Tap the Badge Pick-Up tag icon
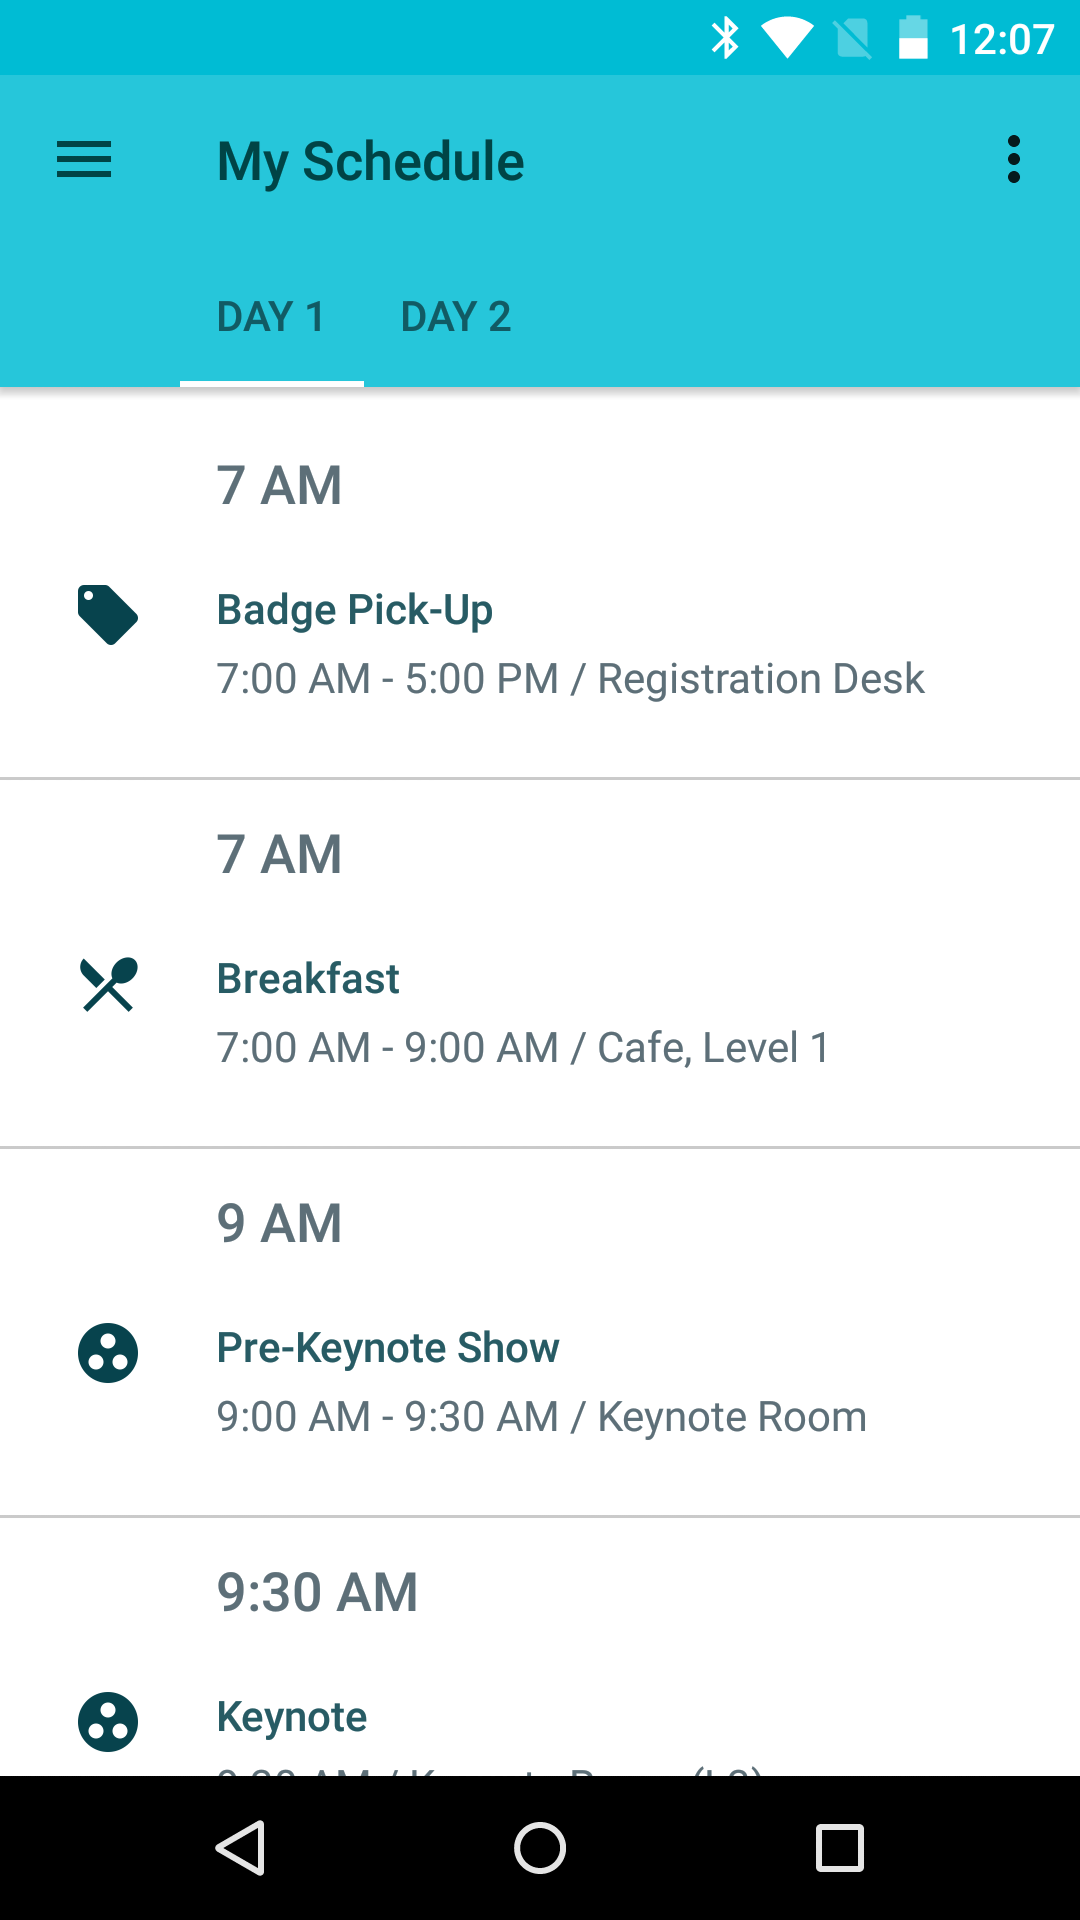This screenshot has width=1080, height=1920. tap(108, 614)
